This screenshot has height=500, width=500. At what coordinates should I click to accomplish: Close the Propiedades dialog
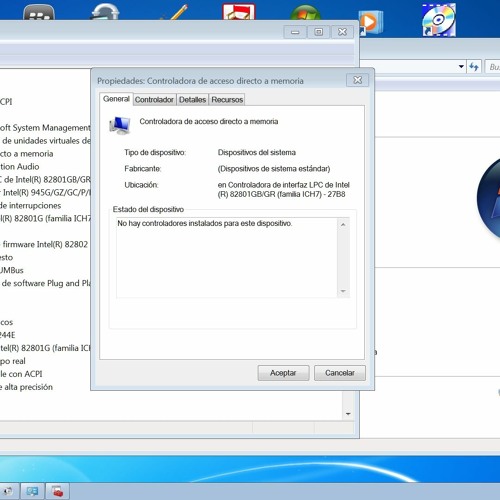click(357, 80)
